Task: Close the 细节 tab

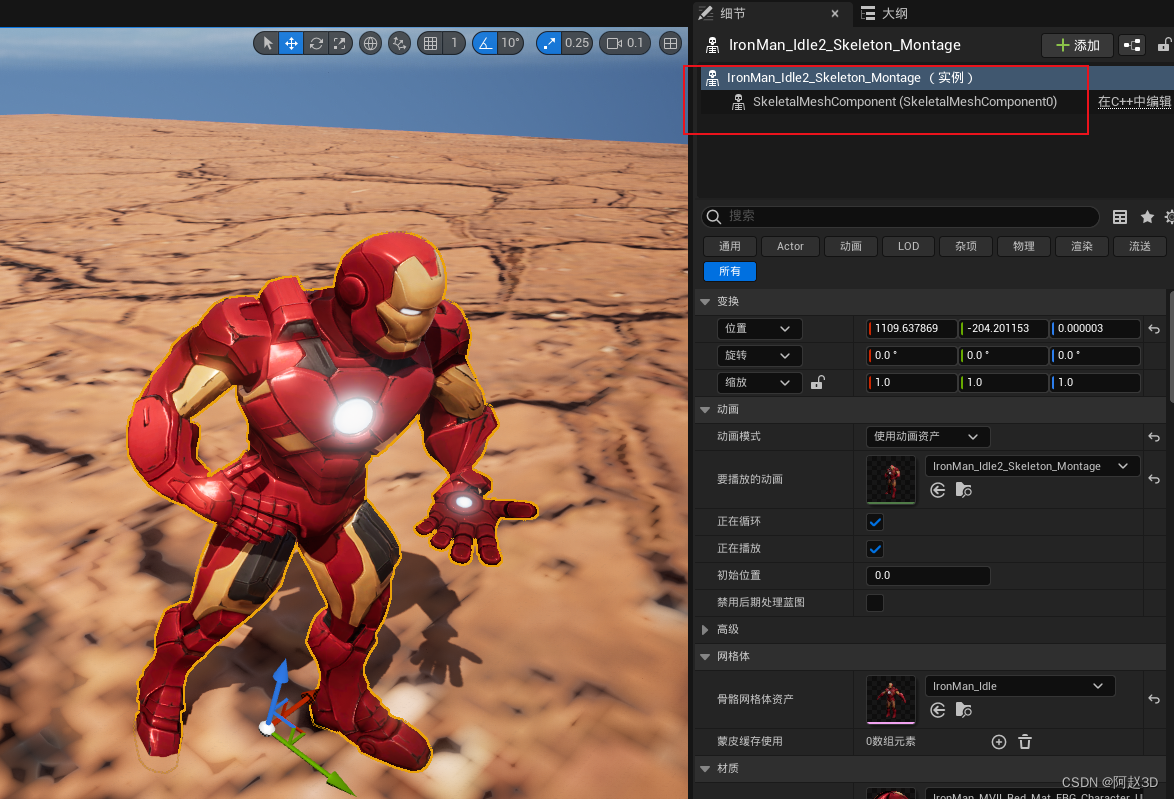Action: (835, 13)
